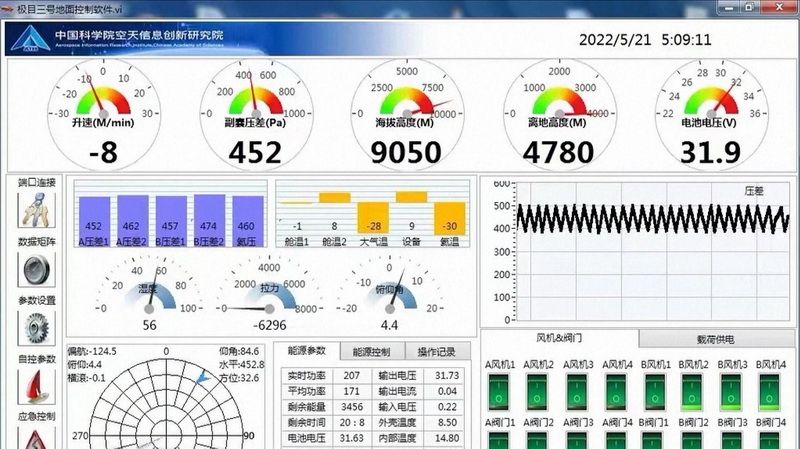Click the 应急控制 warning triangle icon
This screenshot has height=449, width=800.
tap(36, 438)
